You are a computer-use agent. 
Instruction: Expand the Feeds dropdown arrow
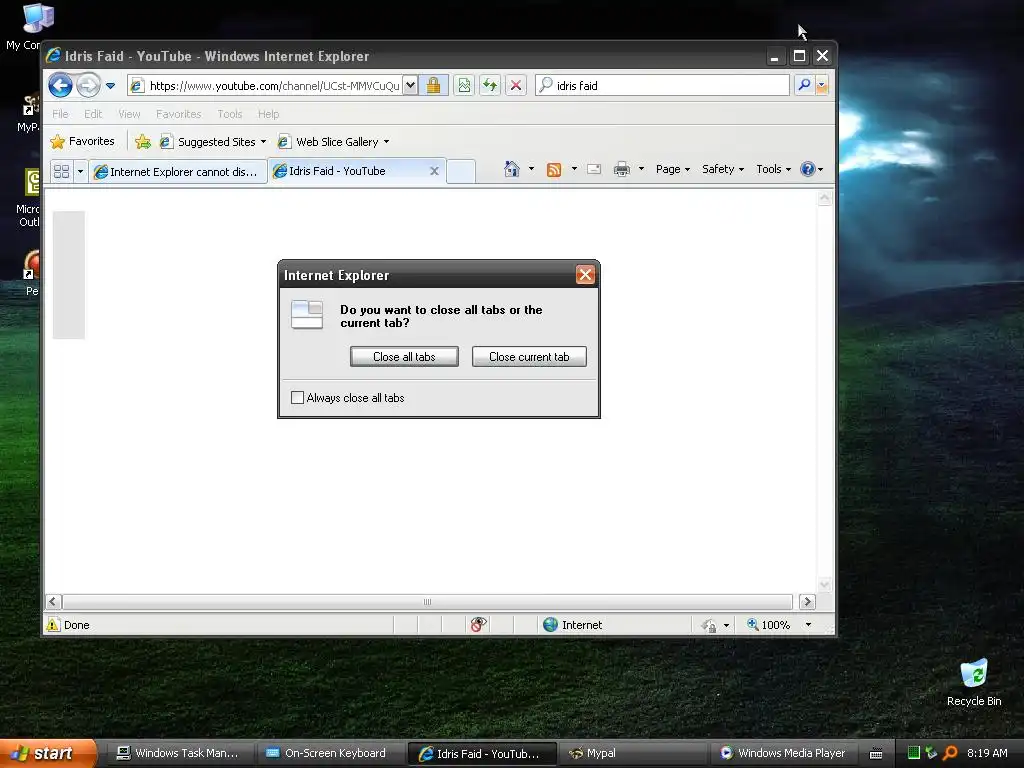tap(574, 169)
